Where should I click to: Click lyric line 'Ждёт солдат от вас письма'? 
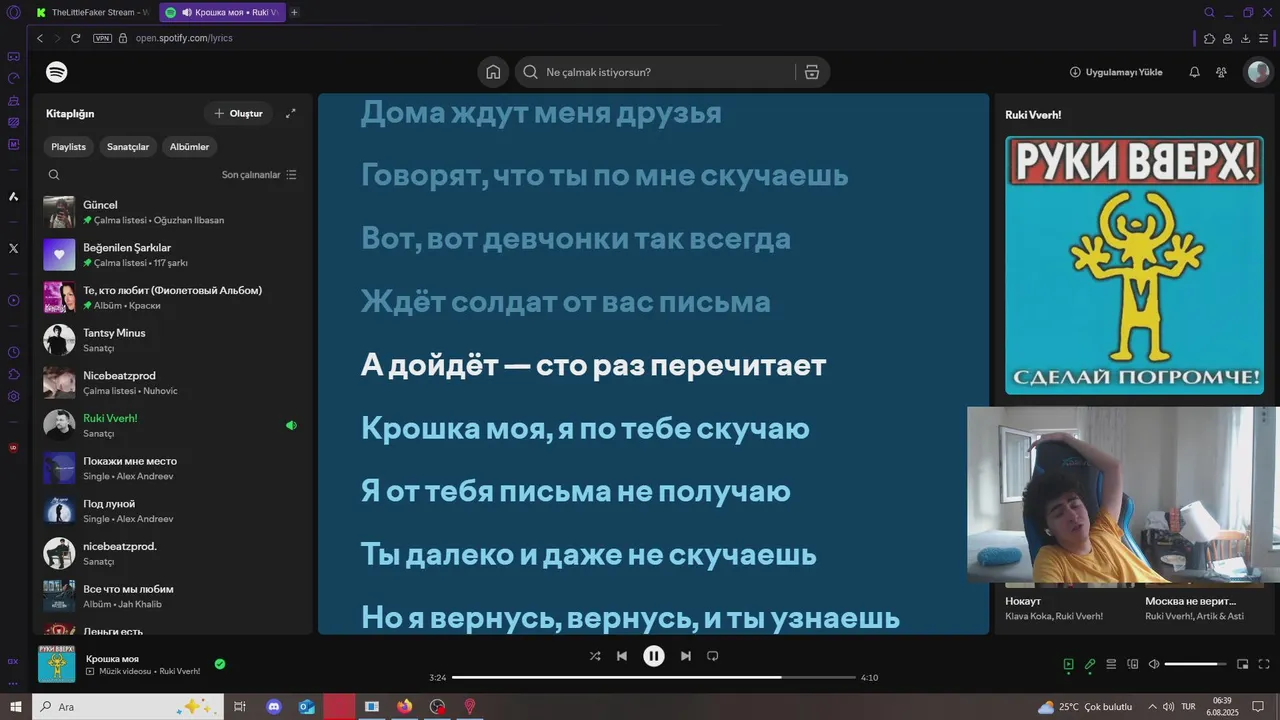pyautogui.click(x=565, y=302)
